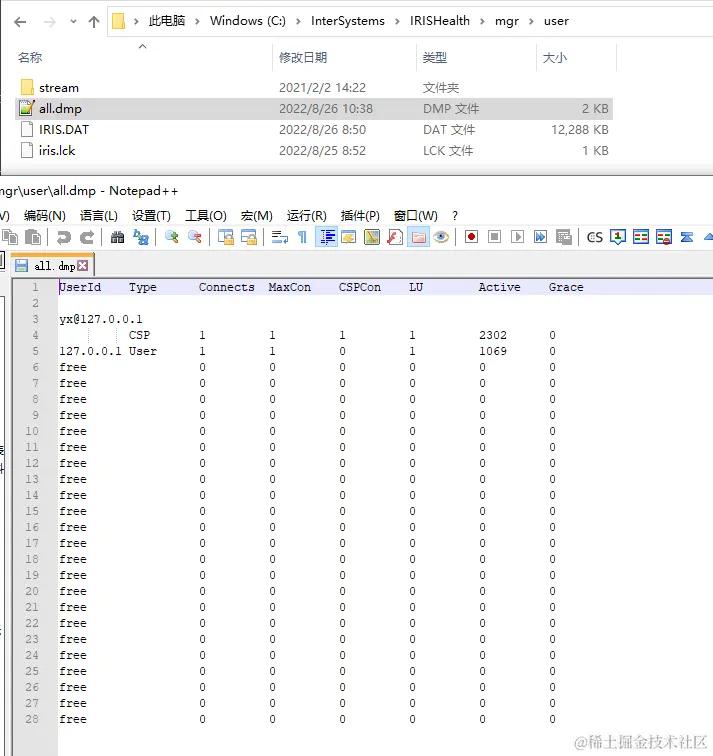Open the ? help menu
The height and width of the screenshot is (756, 713).
click(x=455, y=216)
